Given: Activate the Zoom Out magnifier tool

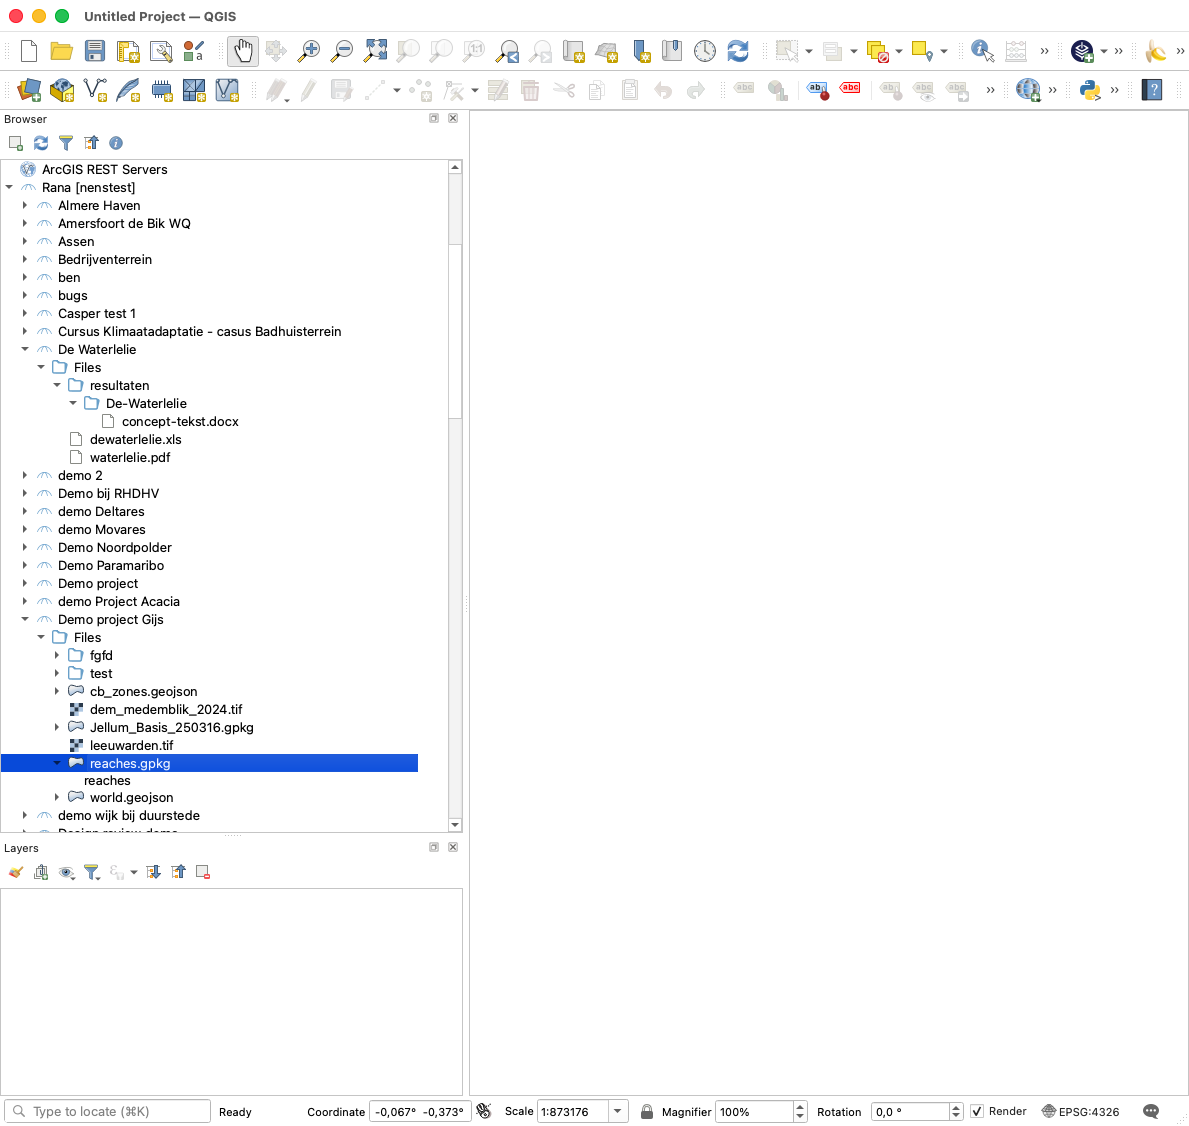Looking at the screenshot, I should (x=342, y=51).
